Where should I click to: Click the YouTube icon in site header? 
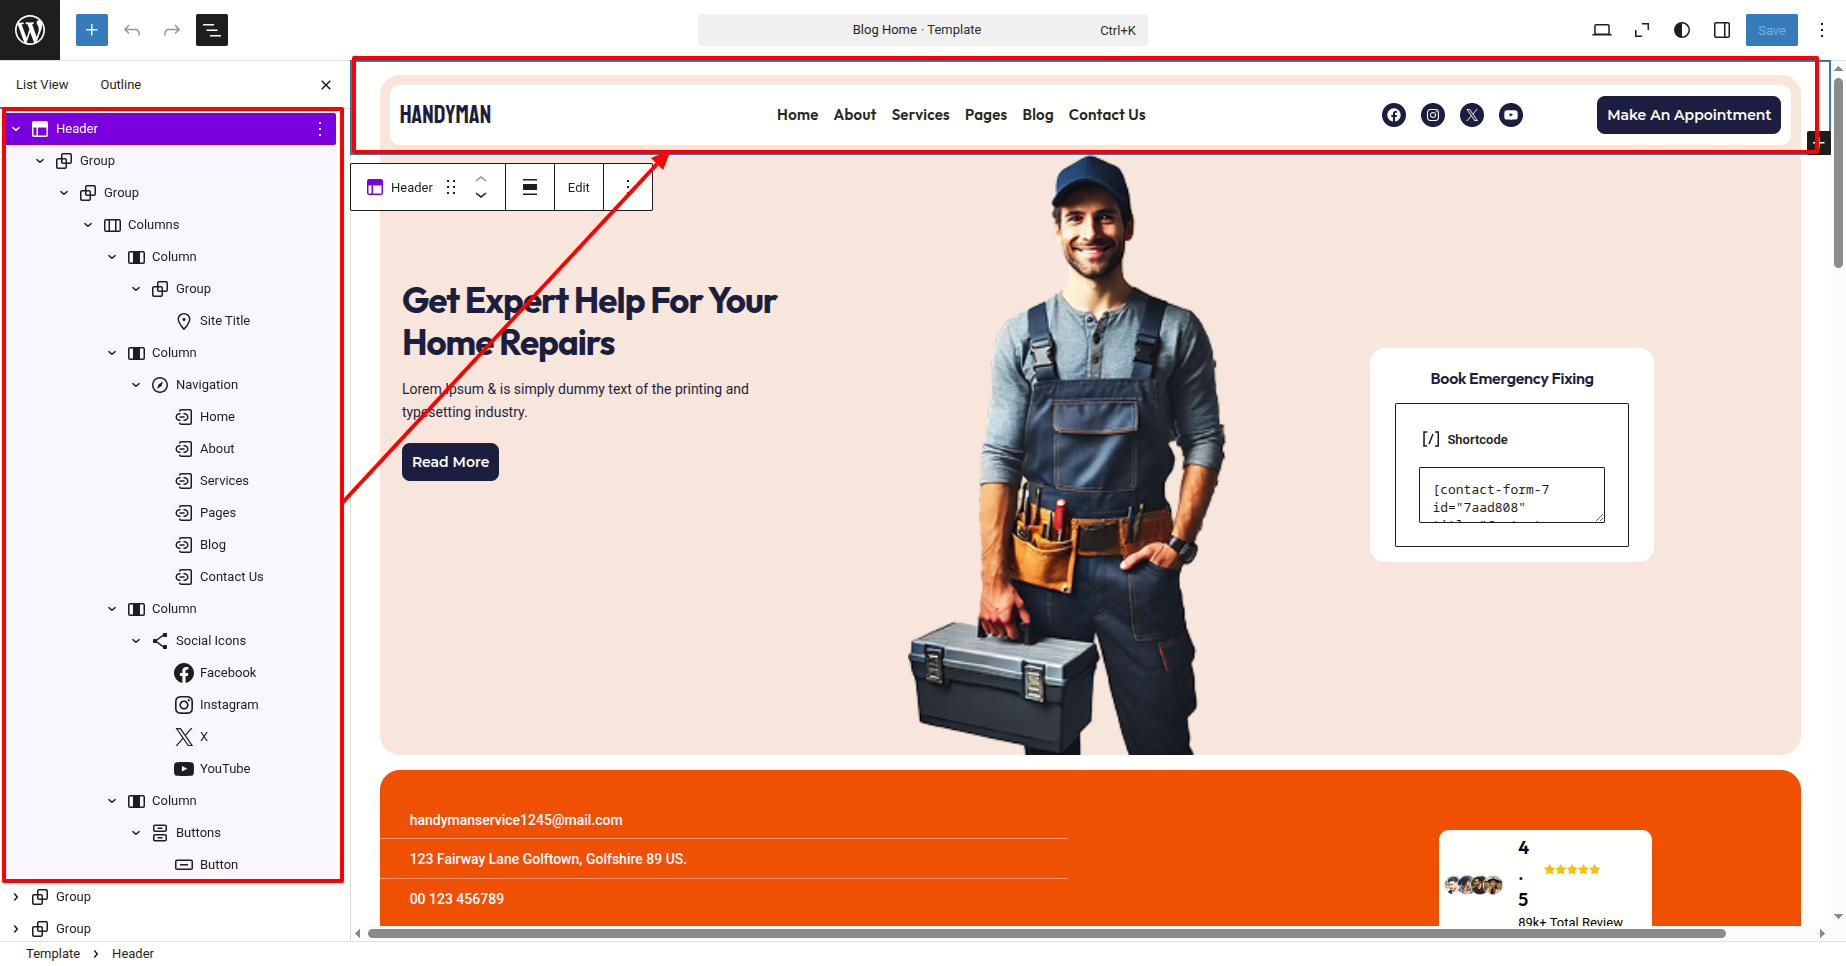[x=1511, y=115]
